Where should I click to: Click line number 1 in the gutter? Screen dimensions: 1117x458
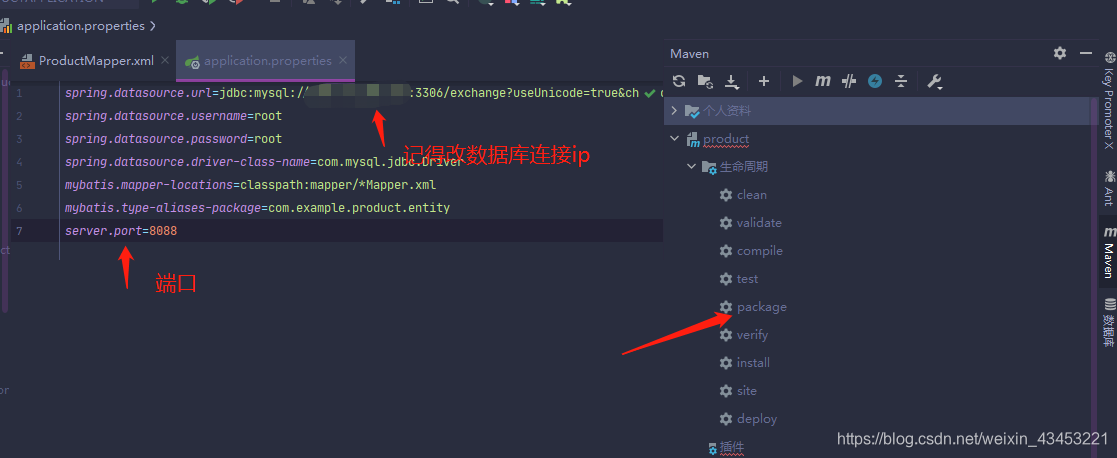[x=19, y=93]
